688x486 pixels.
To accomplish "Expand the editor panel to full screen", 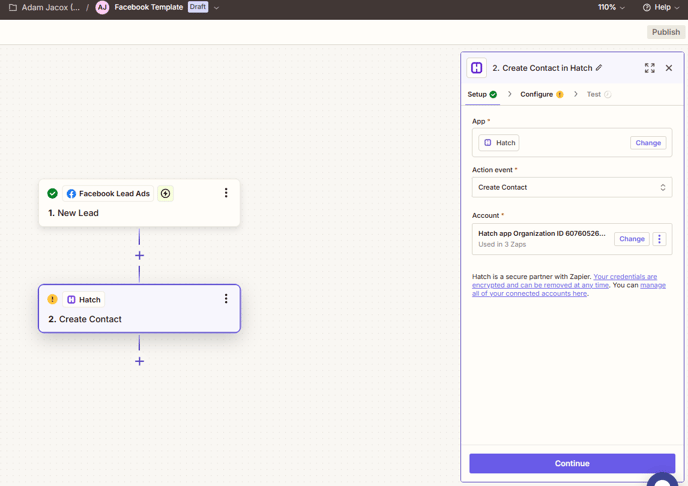I will pyautogui.click(x=649, y=68).
